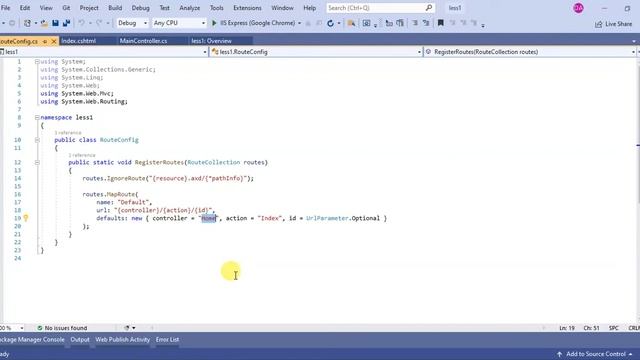The width and height of the screenshot is (640, 360).
Task: Collapse the using directives block
Action: (37, 62)
